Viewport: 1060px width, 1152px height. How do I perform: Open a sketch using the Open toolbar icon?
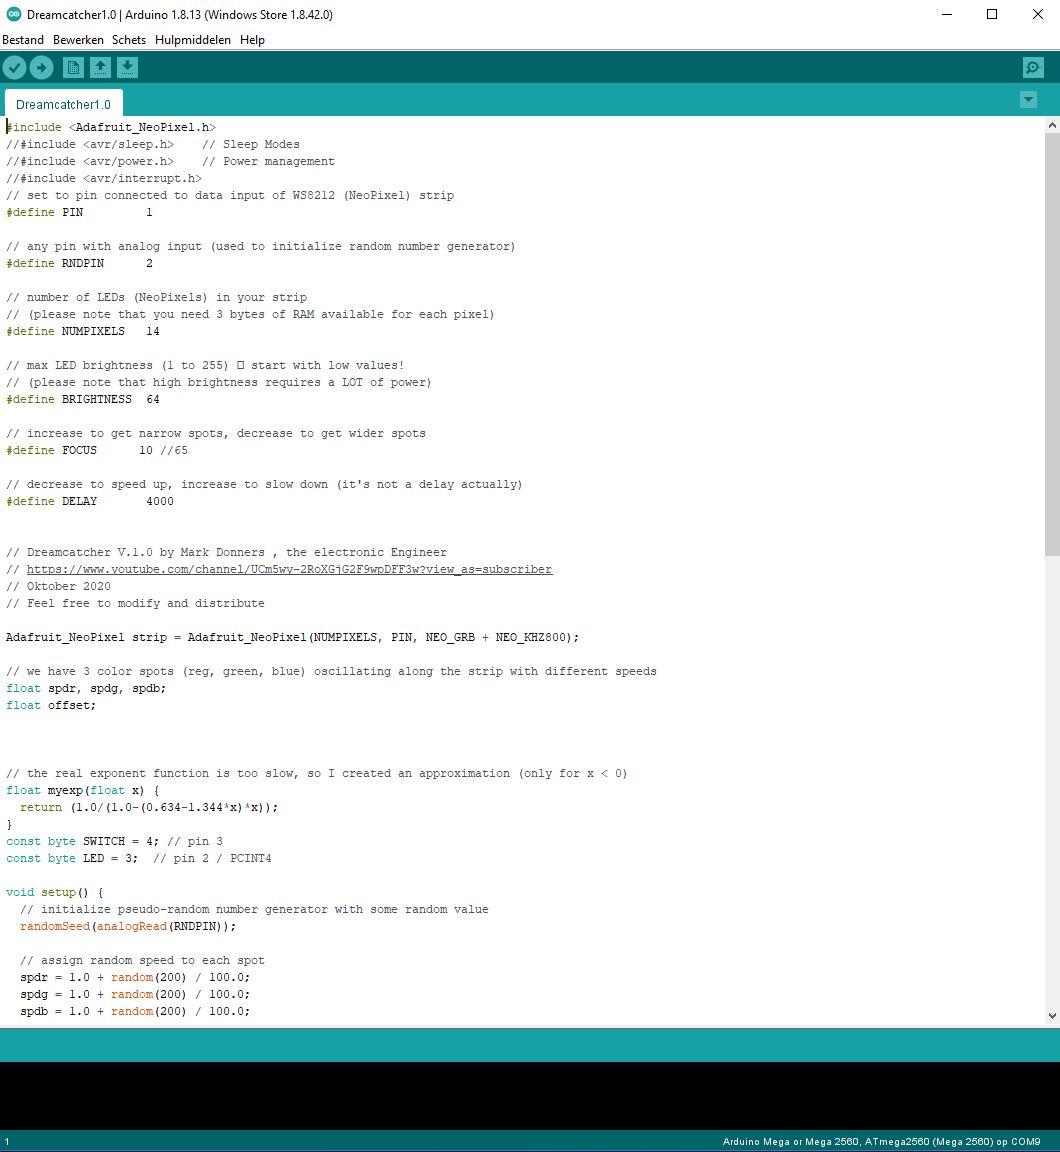[x=100, y=67]
